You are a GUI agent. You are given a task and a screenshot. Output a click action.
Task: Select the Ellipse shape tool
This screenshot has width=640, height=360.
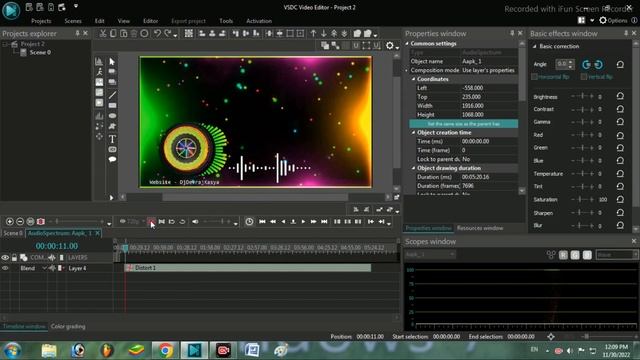pyautogui.click(x=112, y=116)
